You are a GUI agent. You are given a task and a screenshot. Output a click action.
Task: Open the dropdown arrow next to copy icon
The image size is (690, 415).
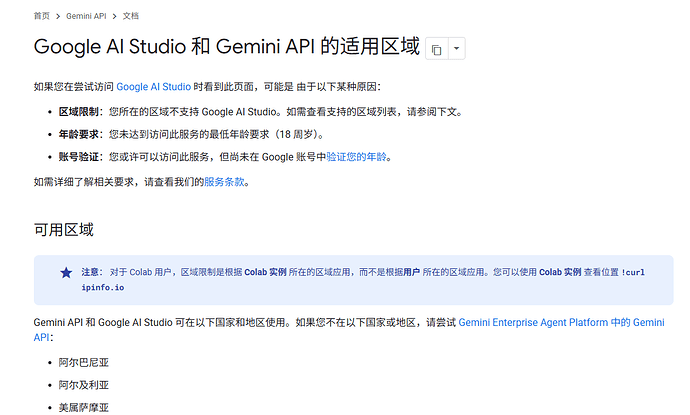pos(457,49)
